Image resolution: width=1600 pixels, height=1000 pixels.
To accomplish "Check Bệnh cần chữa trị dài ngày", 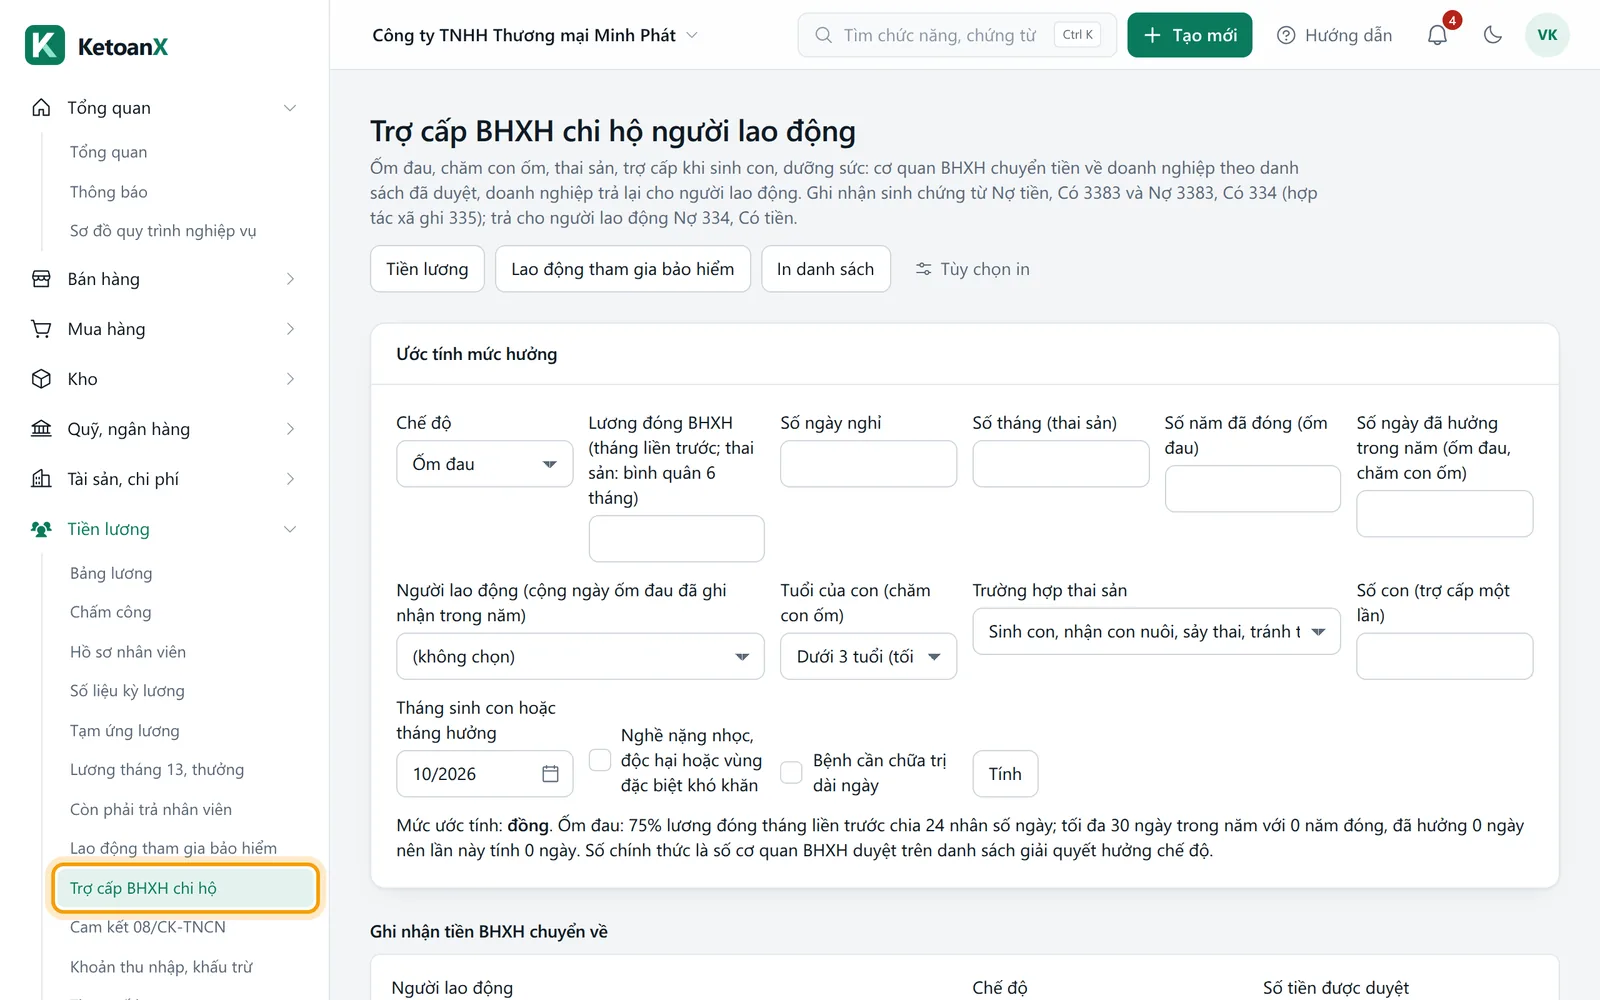I will [791, 773].
